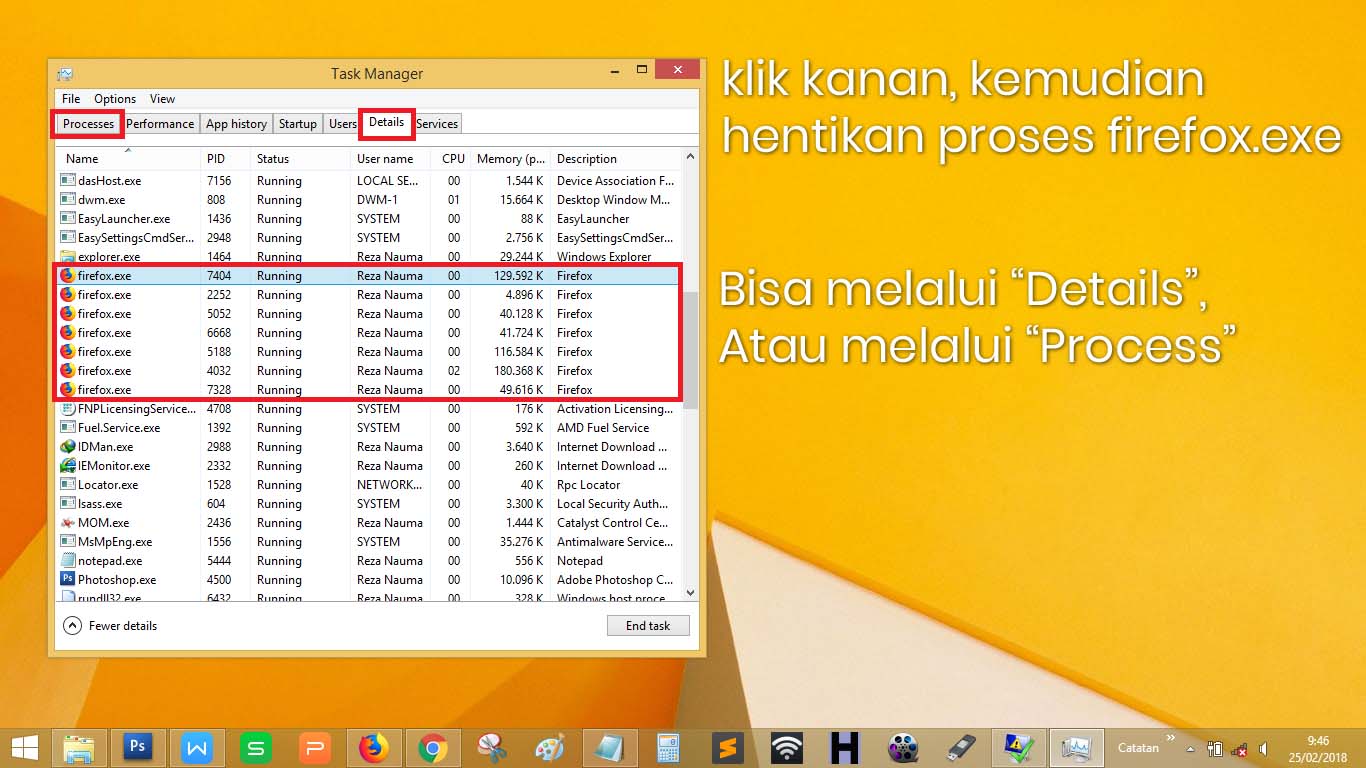Select the FNPLicensingService process row
This screenshot has height=768, width=1366.
click(369, 408)
